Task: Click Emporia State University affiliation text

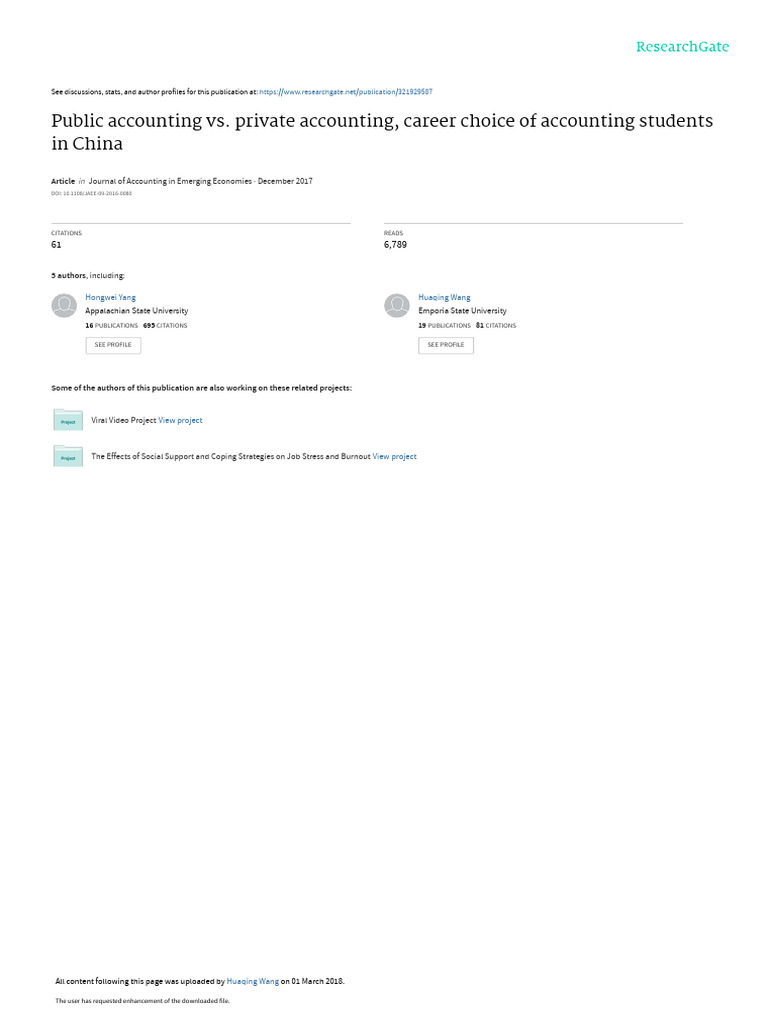Action: click(x=462, y=311)
